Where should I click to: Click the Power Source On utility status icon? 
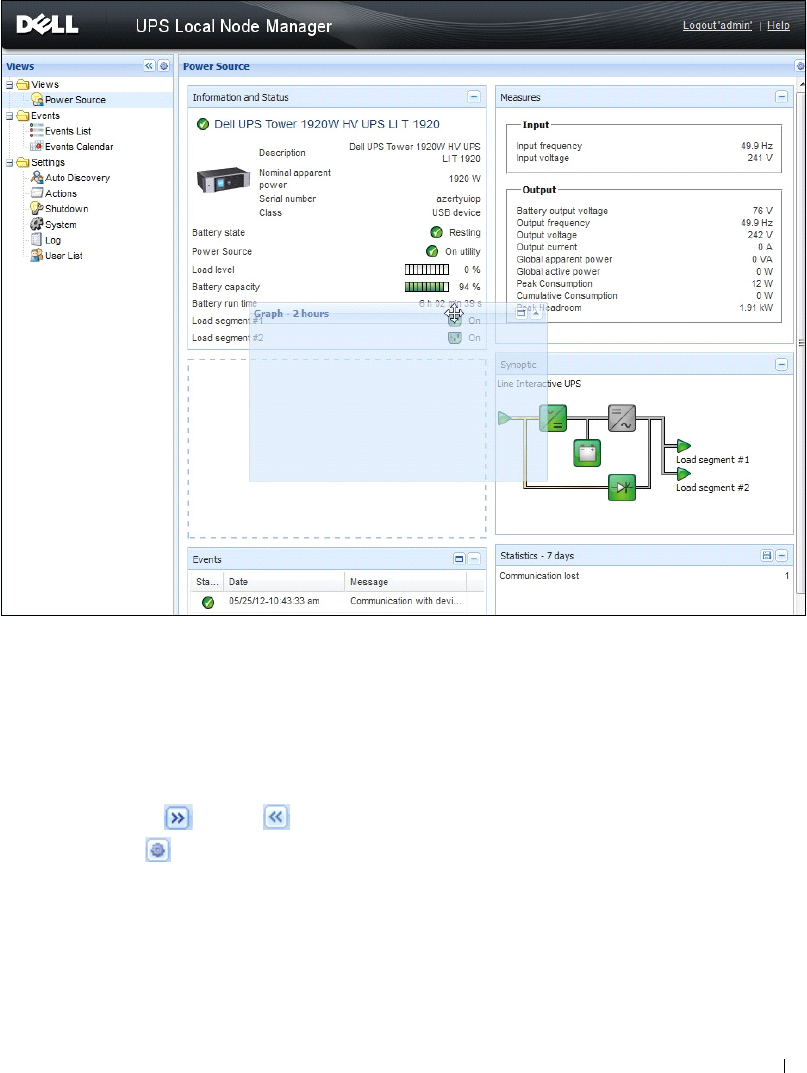pos(432,251)
